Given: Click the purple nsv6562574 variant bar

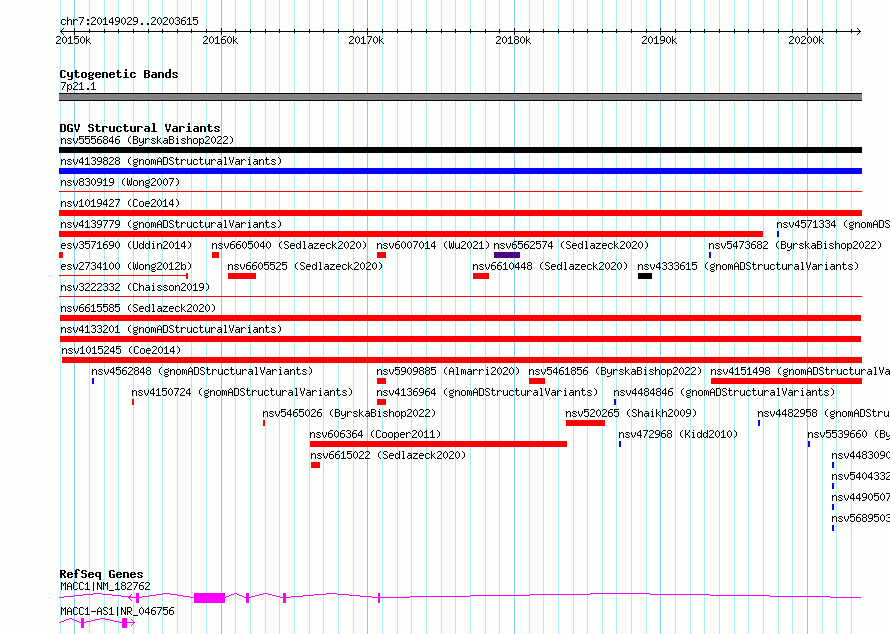Looking at the screenshot, I should click(507, 255).
